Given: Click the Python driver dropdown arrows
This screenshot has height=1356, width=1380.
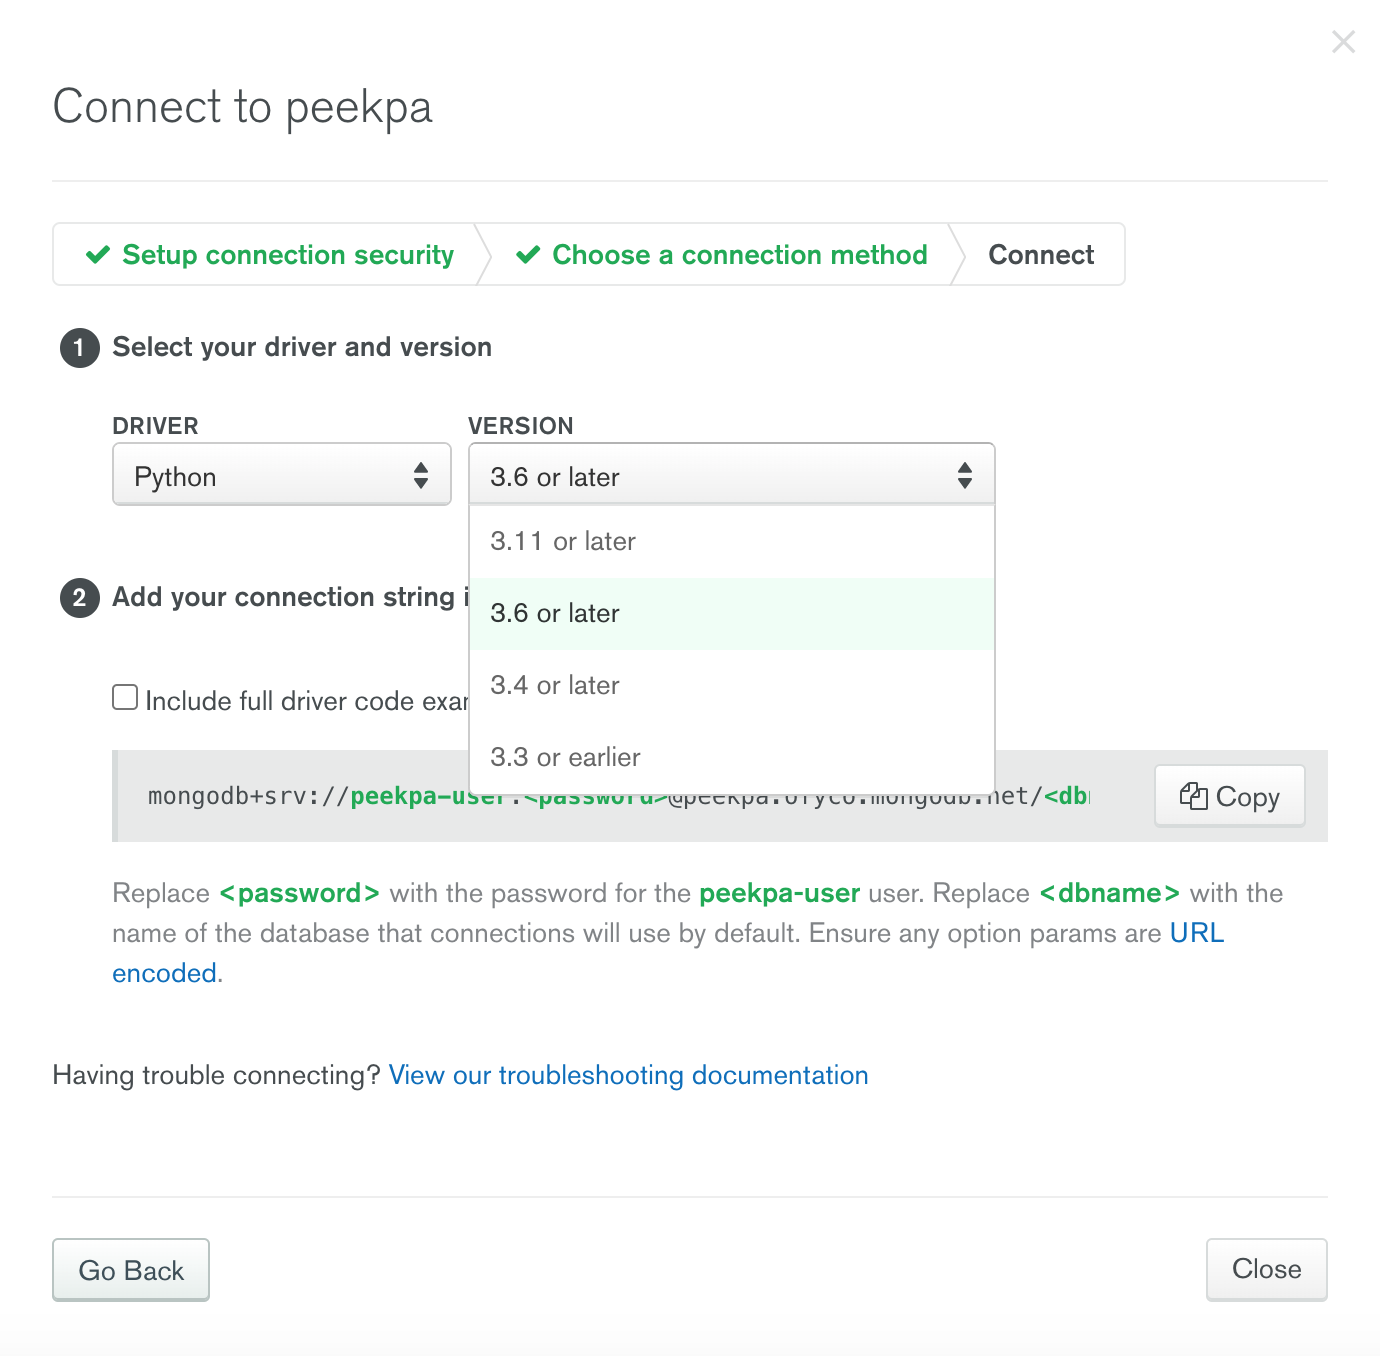Looking at the screenshot, I should [x=421, y=476].
